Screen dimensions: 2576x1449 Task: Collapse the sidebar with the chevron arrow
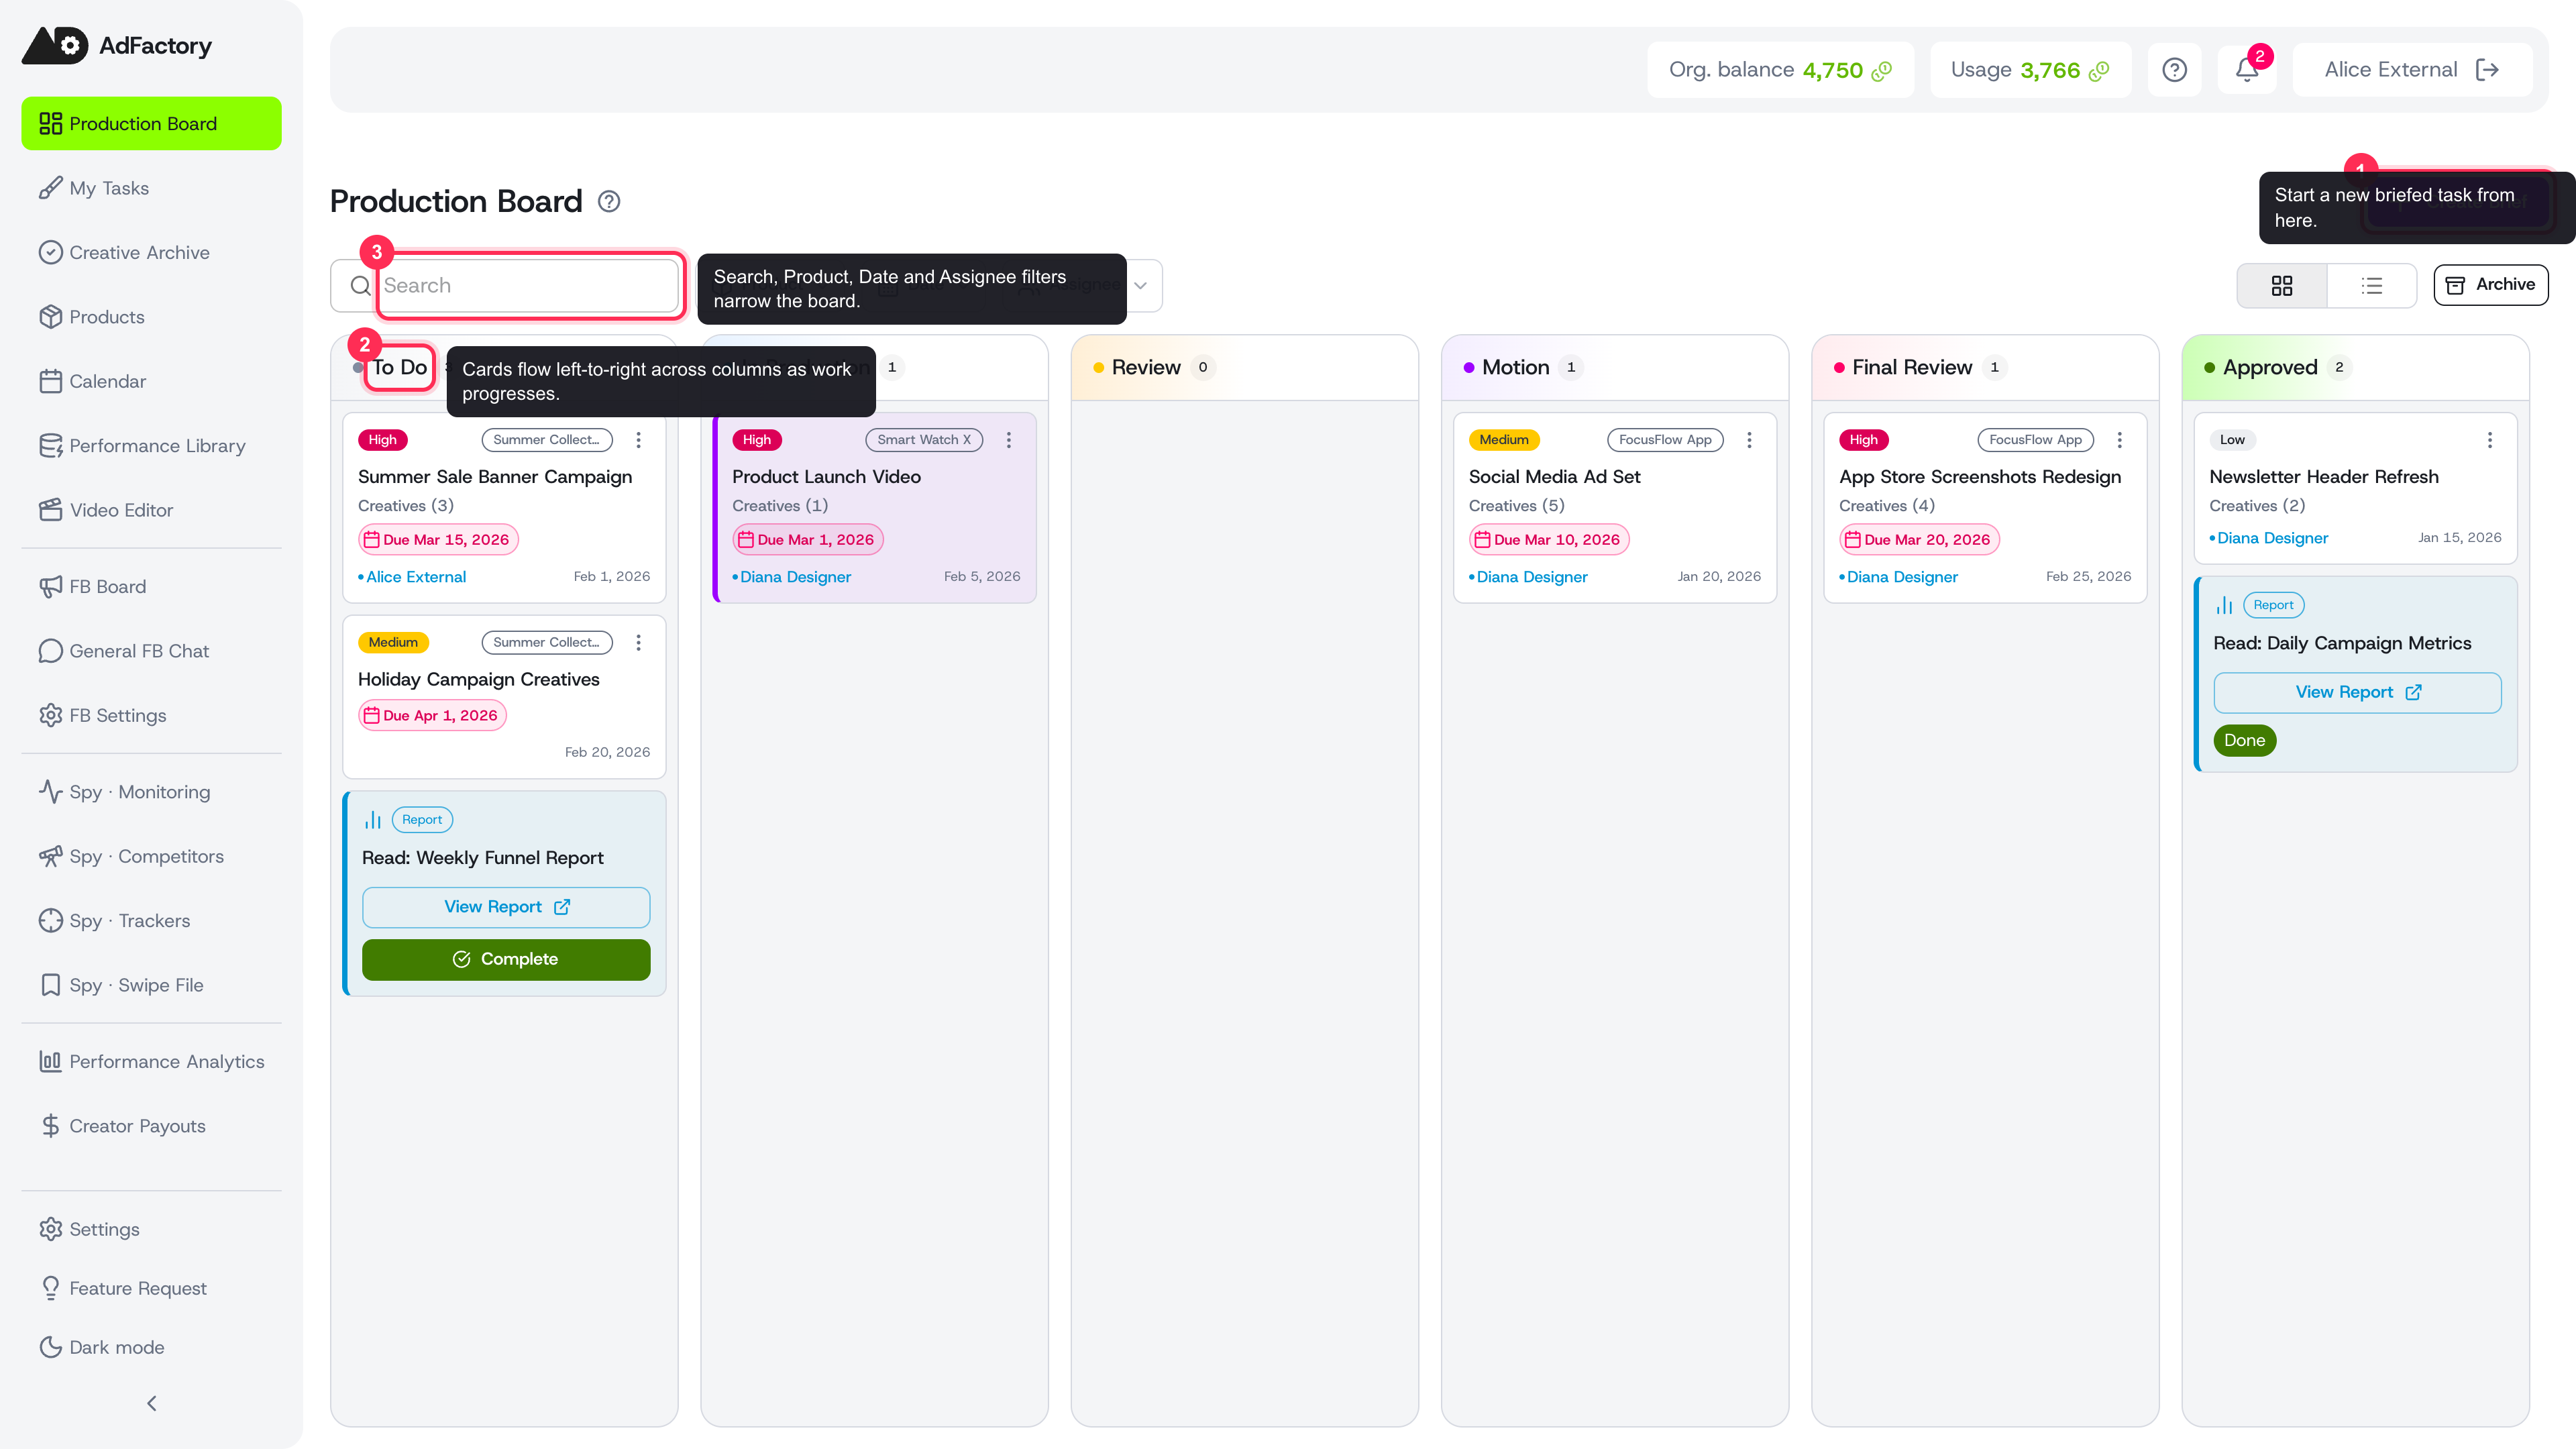[x=152, y=1404]
